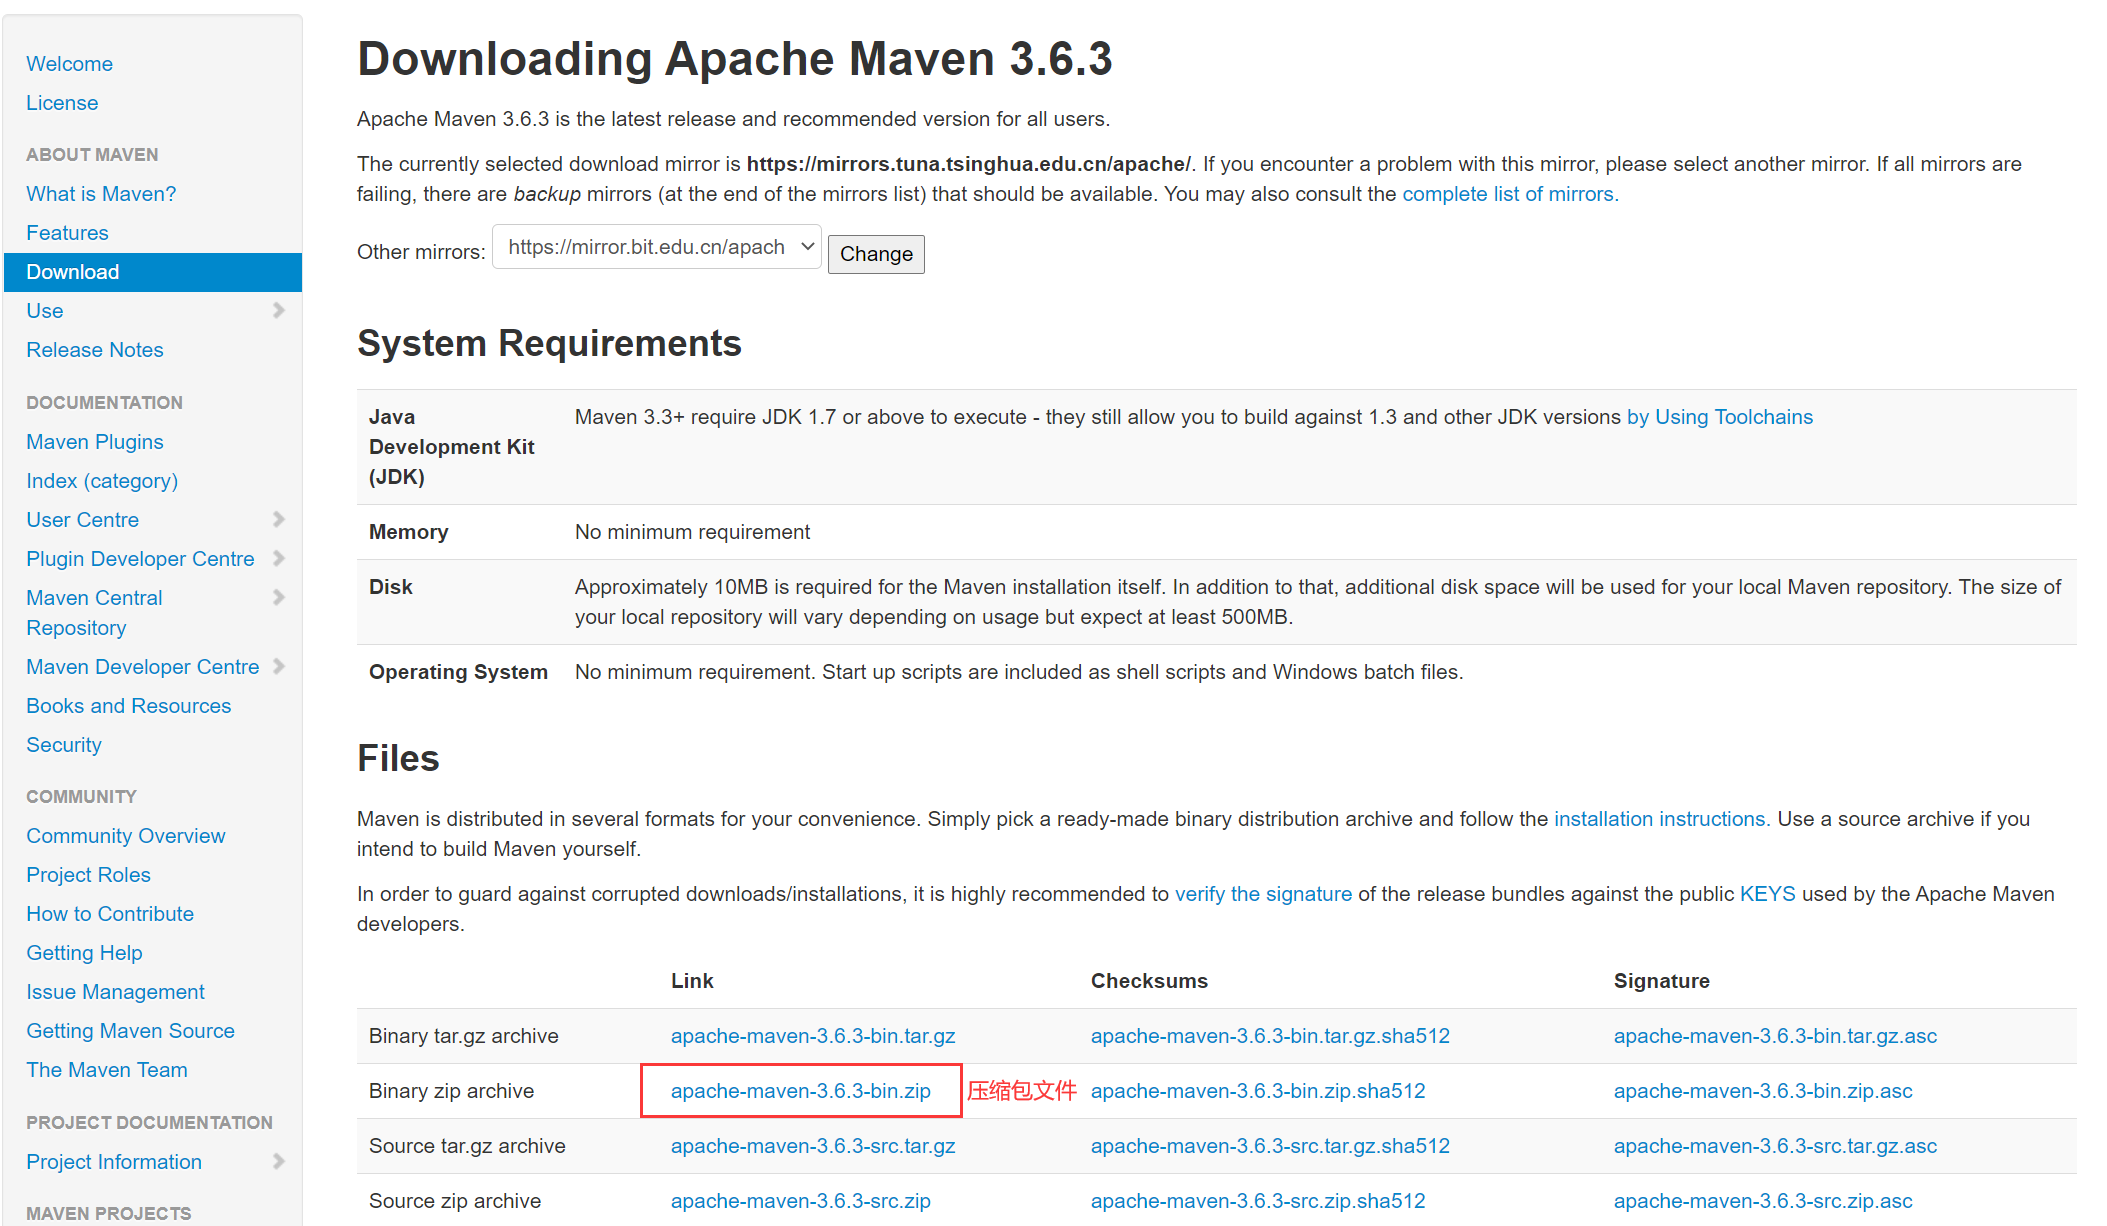The width and height of the screenshot is (2107, 1226).
Task: Open apache-maven-3.6.3-bin.zip.asc signature
Action: click(x=1762, y=1091)
